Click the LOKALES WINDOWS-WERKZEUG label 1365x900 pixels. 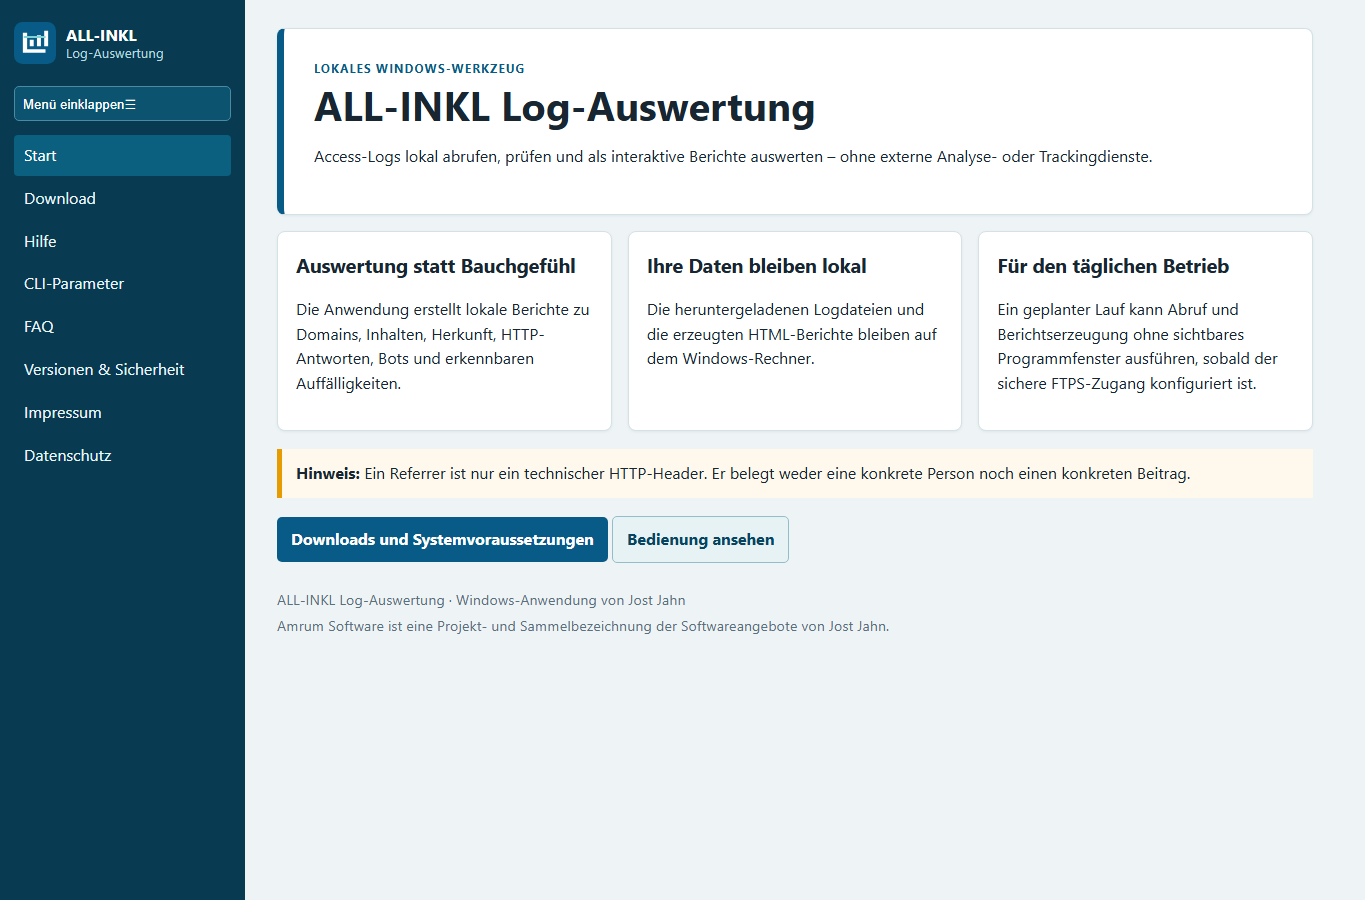tap(419, 69)
